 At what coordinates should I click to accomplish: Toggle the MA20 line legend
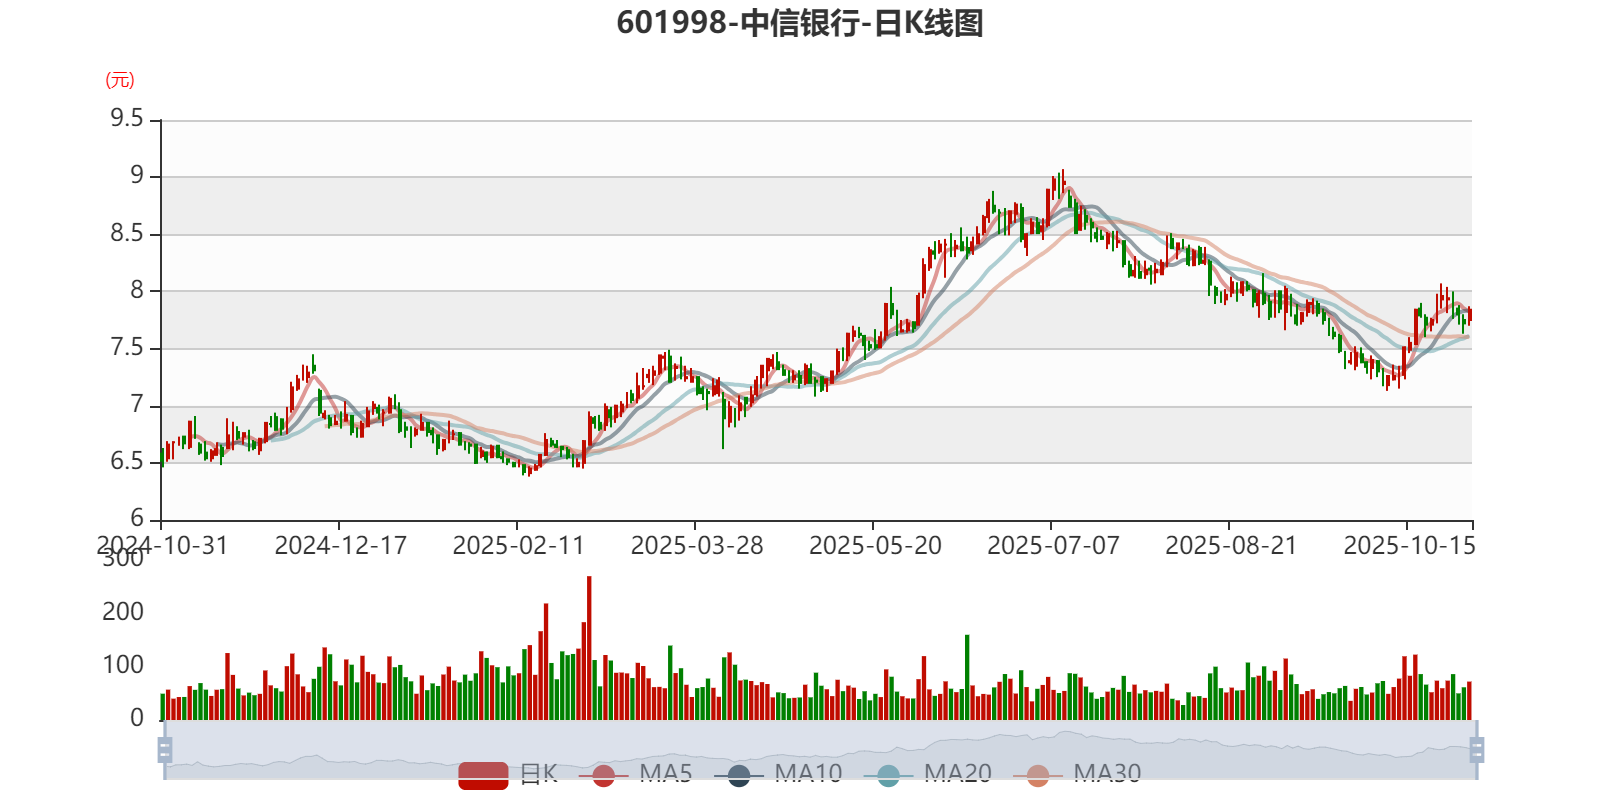928,774
